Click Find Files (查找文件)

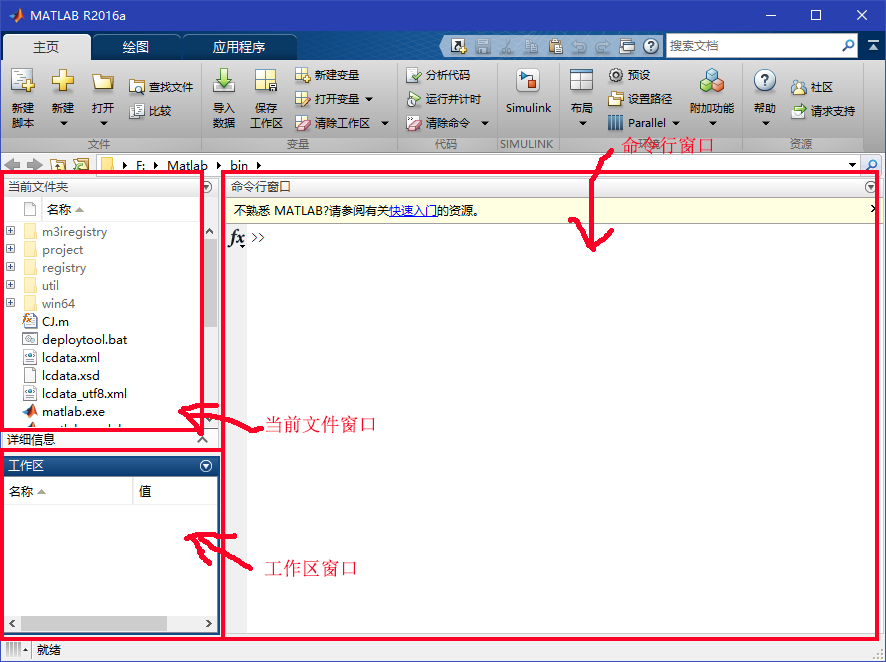click(x=161, y=87)
